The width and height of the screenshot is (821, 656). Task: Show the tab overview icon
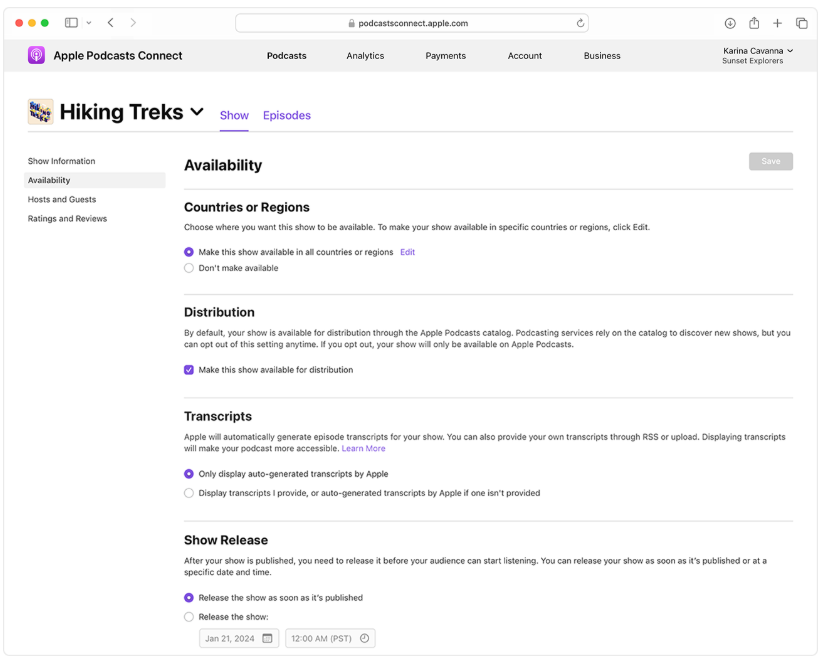click(x=801, y=23)
